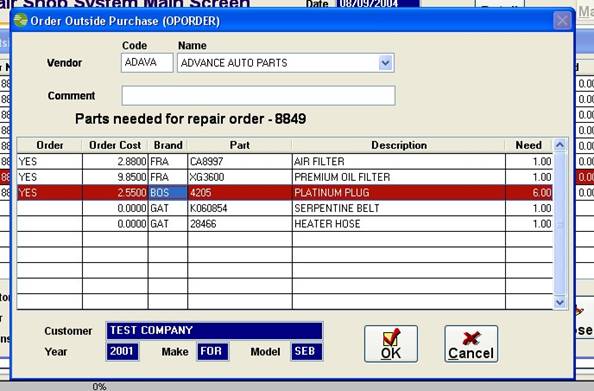Image resolution: width=594 pixels, height=391 pixels.
Task: Click into the Comment input field
Action: click(258, 95)
